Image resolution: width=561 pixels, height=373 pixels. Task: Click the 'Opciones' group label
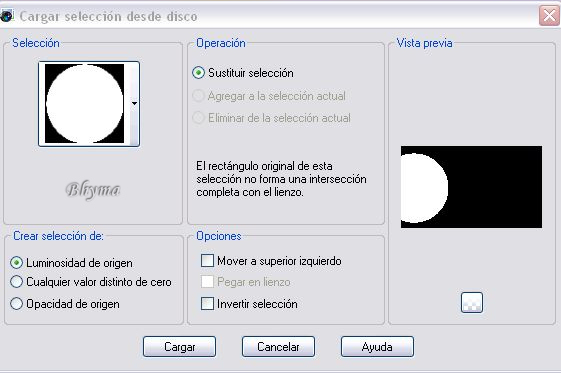pos(219,236)
